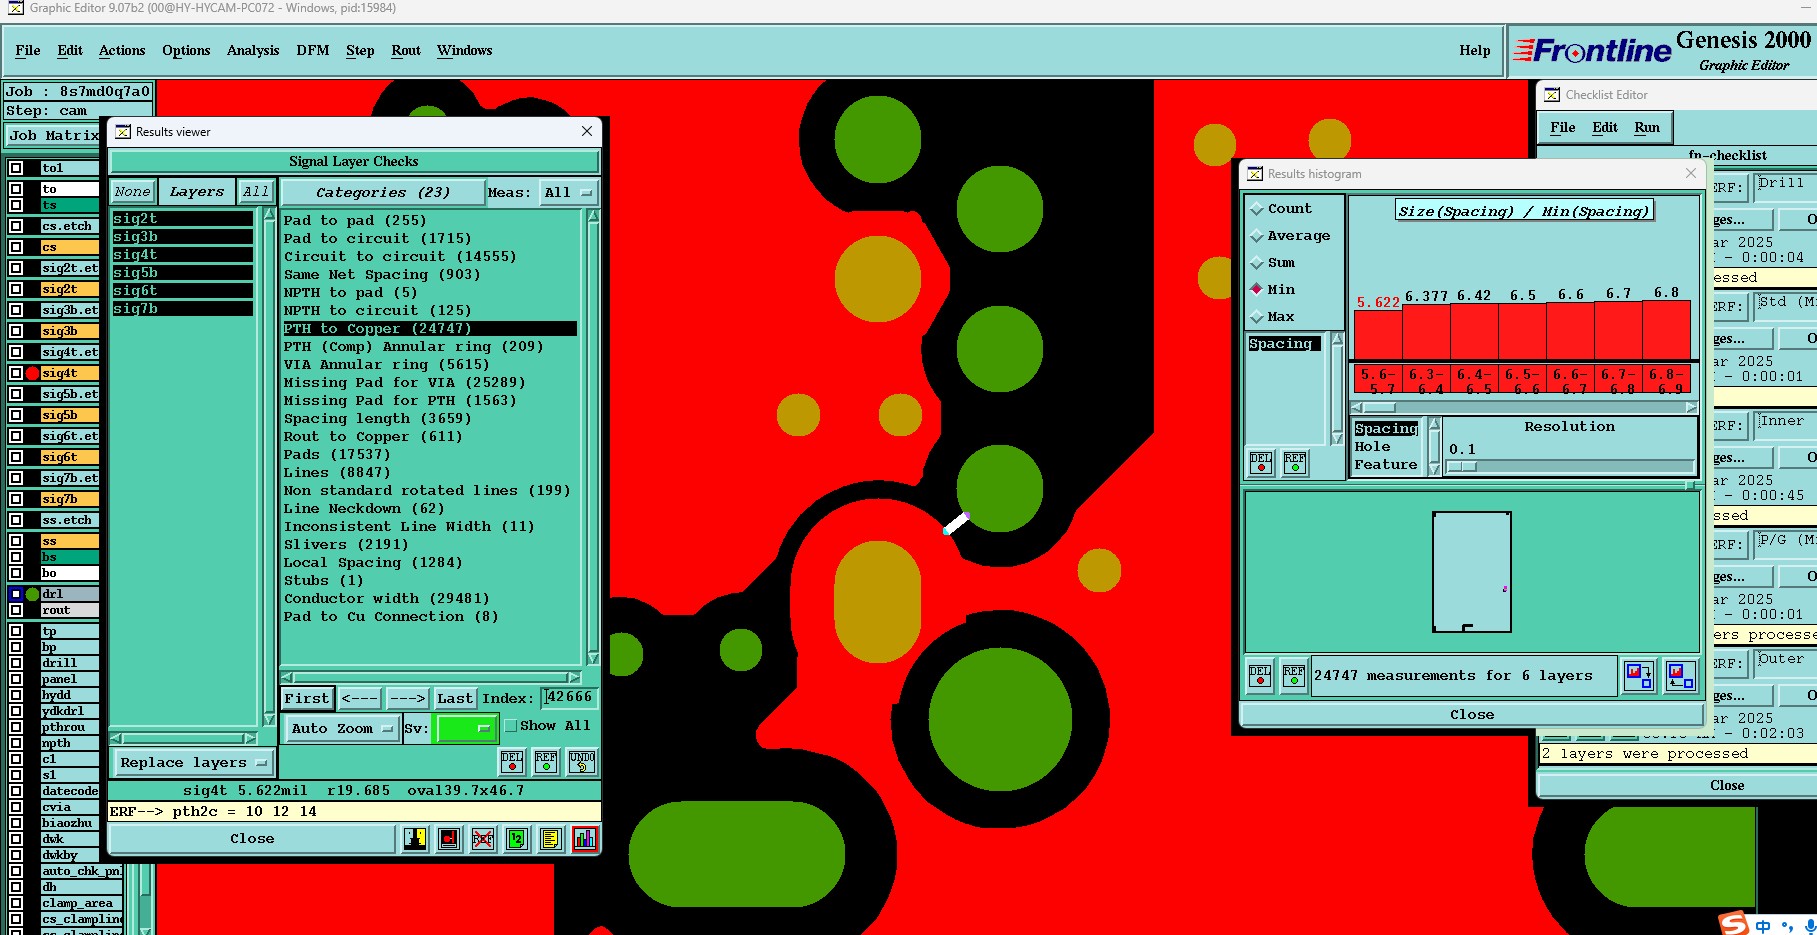Select the Max radio option in histogram
This screenshot has height=935, width=1817.
click(1257, 317)
